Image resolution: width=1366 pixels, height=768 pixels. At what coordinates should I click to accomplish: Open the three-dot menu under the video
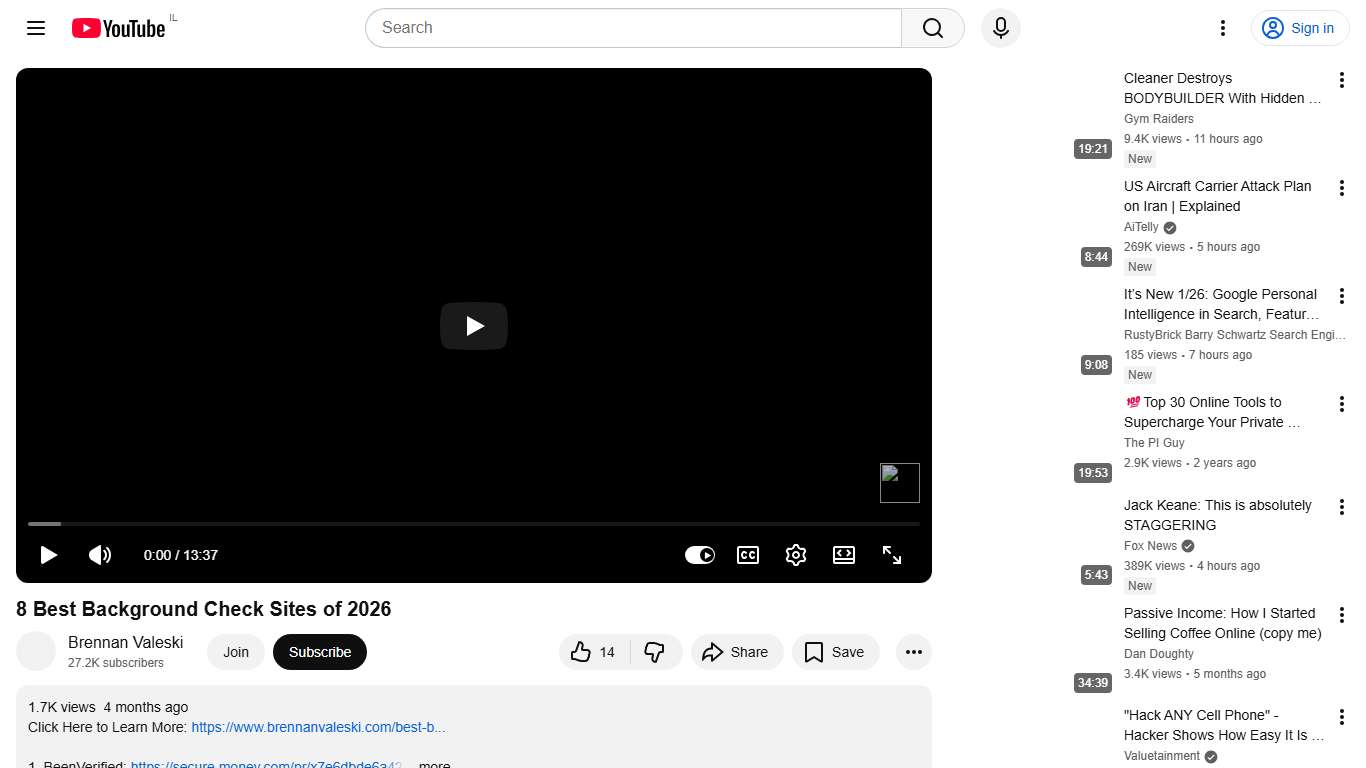[913, 651]
